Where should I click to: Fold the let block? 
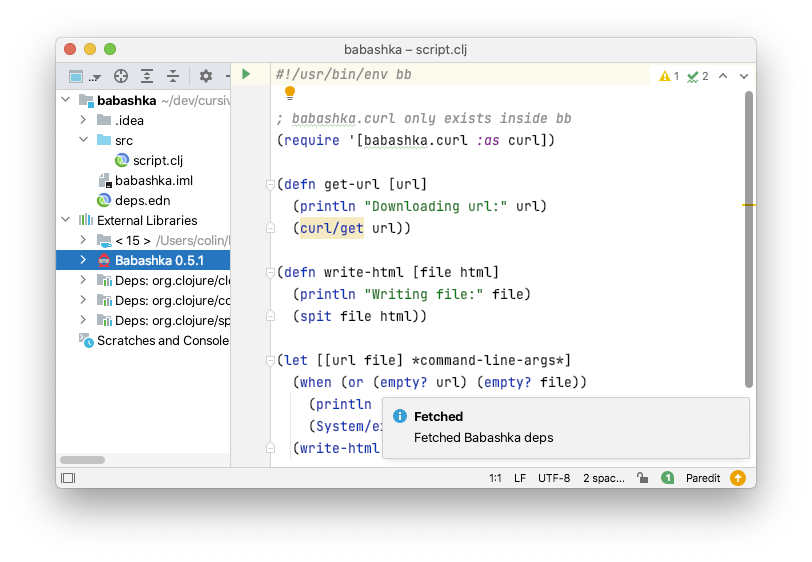(270, 361)
